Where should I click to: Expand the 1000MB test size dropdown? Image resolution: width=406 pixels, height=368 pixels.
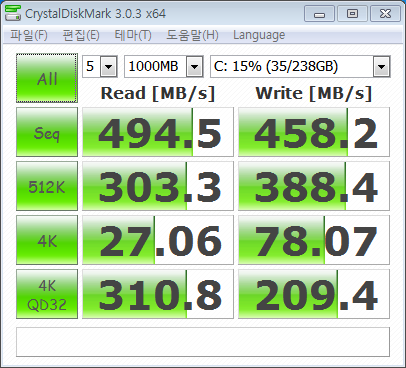195,67
